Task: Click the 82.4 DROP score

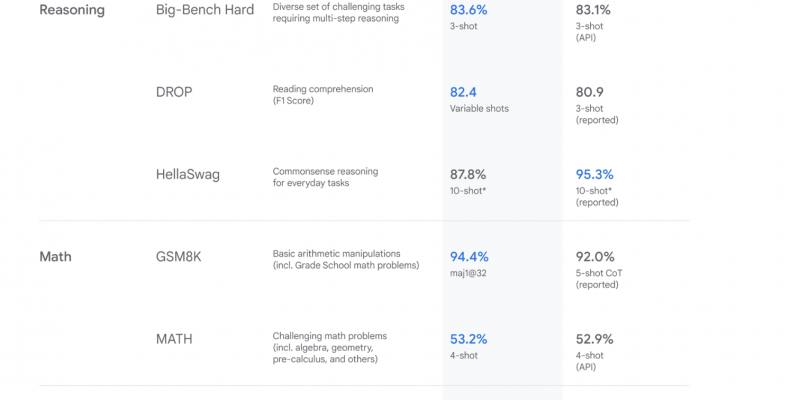Action: pyautogui.click(x=463, y=92)
